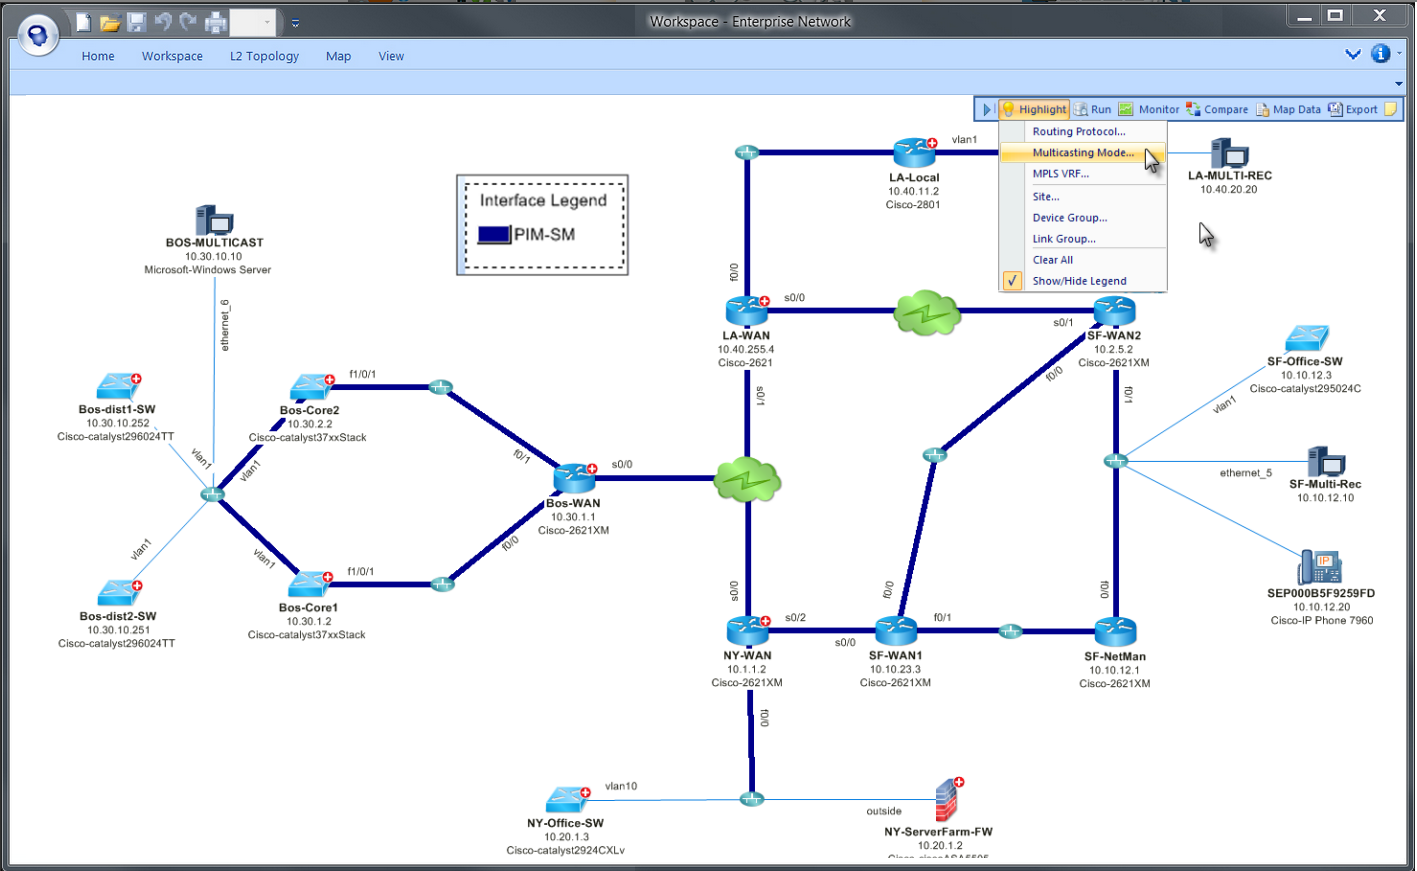
Task: Print the map using the printer icon
Action: point(216,22)
